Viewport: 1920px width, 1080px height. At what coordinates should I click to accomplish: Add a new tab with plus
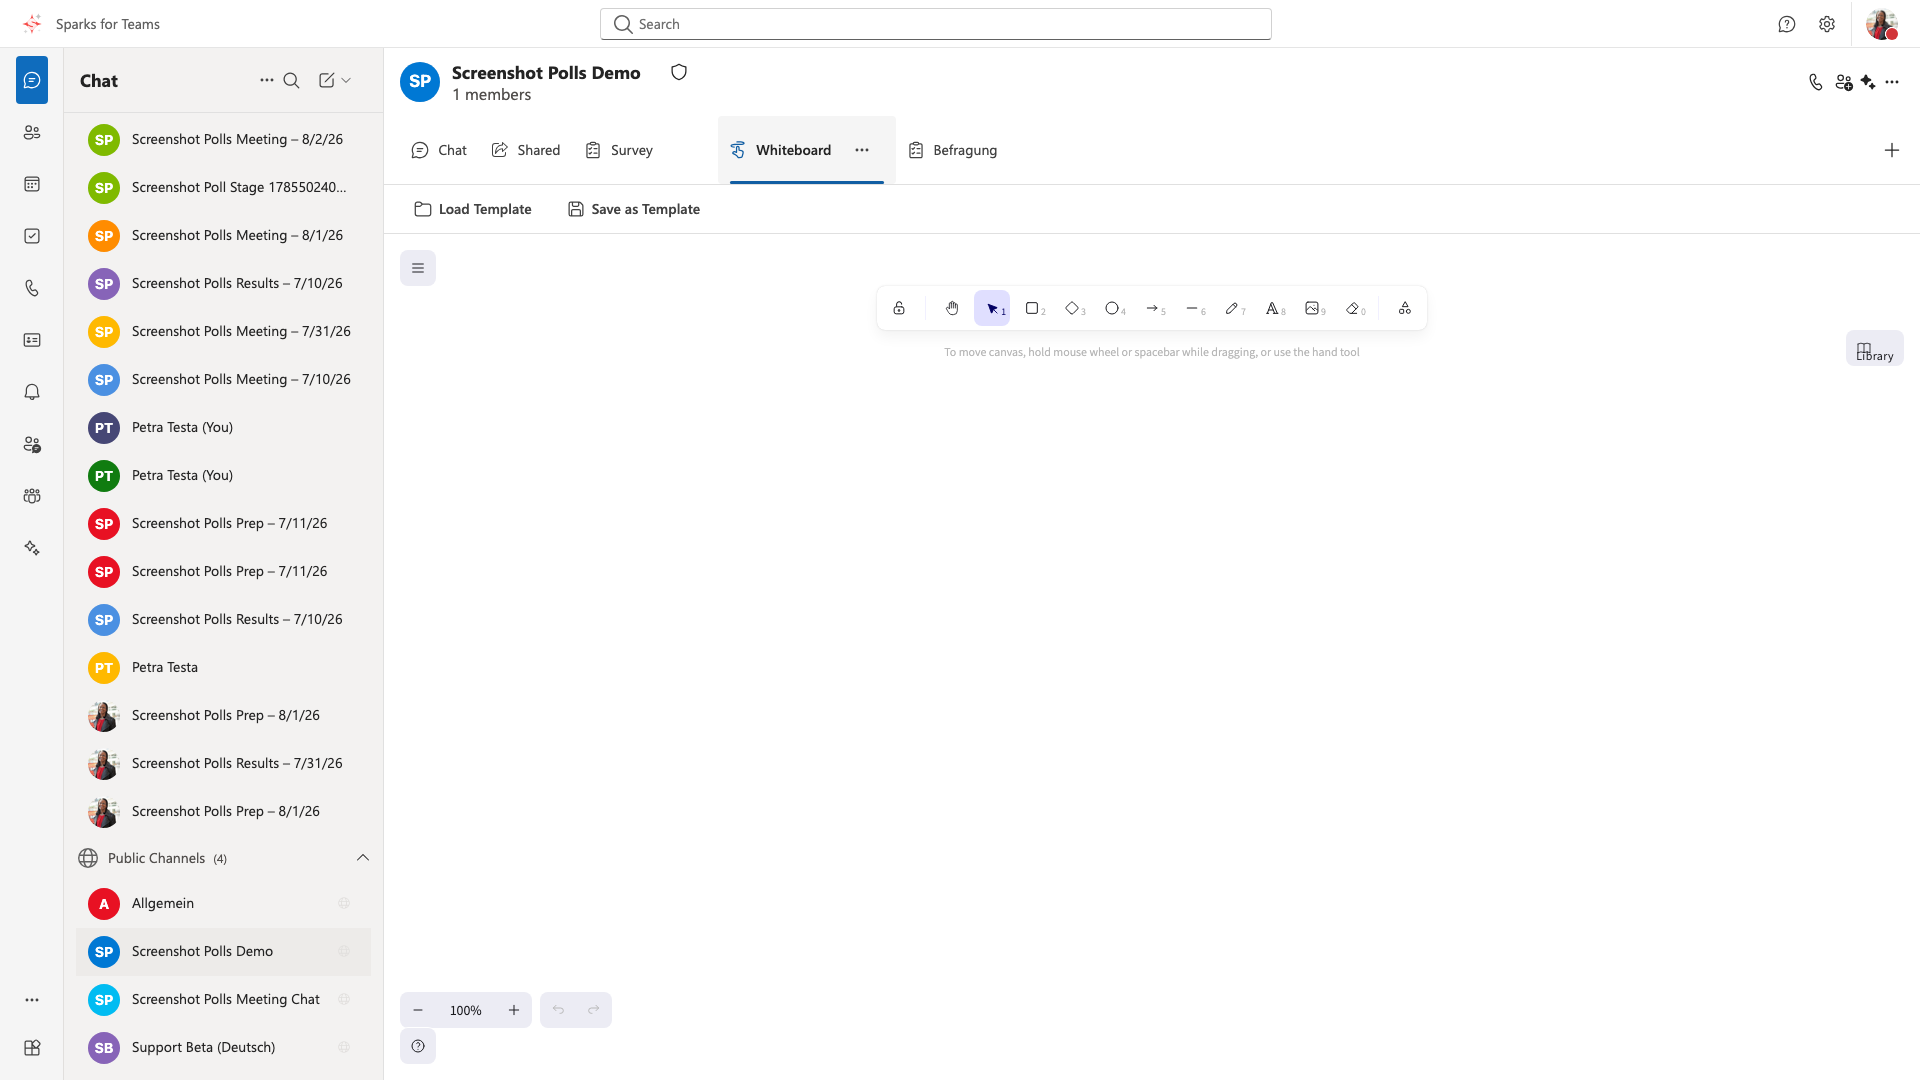pos(1892,150)
